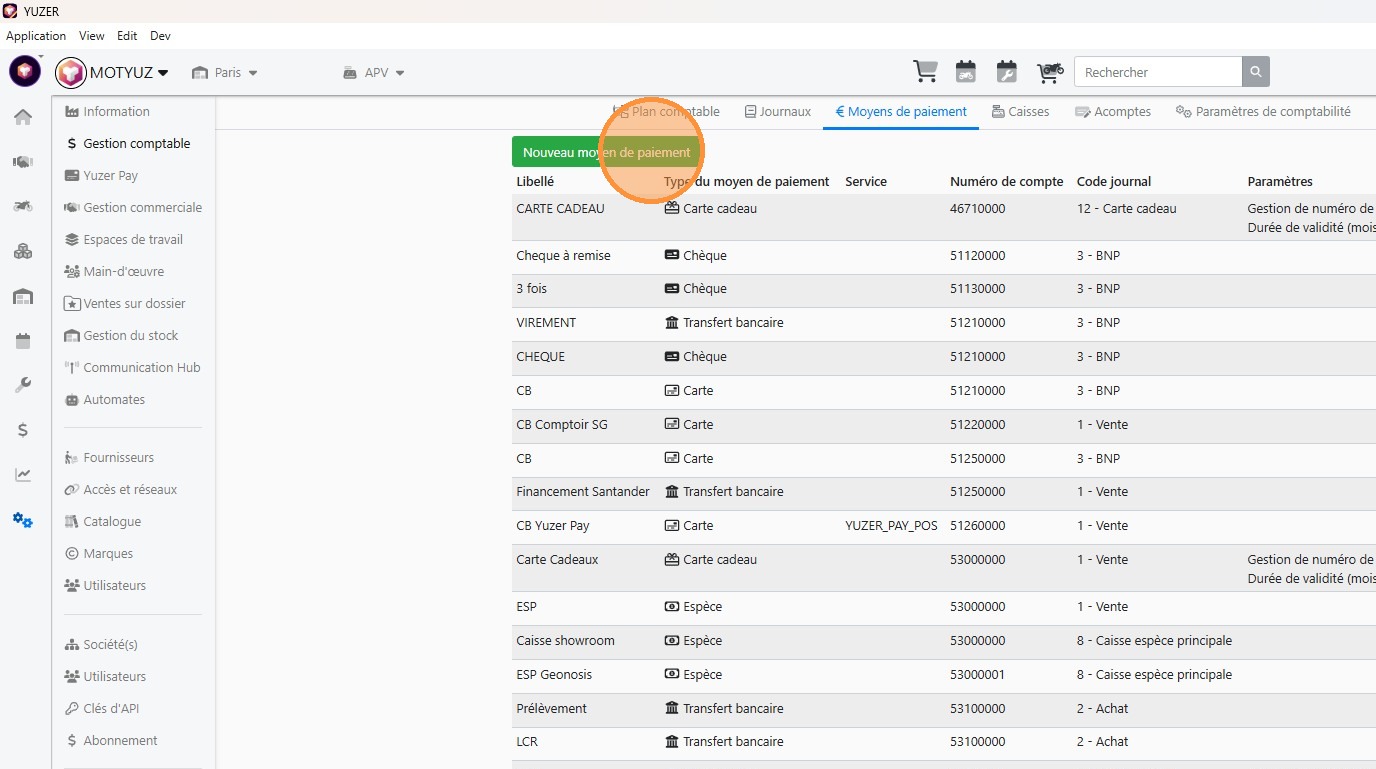Image resolution: width=1376 pixels, height=769 pixels.
Task: Open the wrench calendar icon in the top bar
Action: pyautogui.click(x=1007, y=72)
